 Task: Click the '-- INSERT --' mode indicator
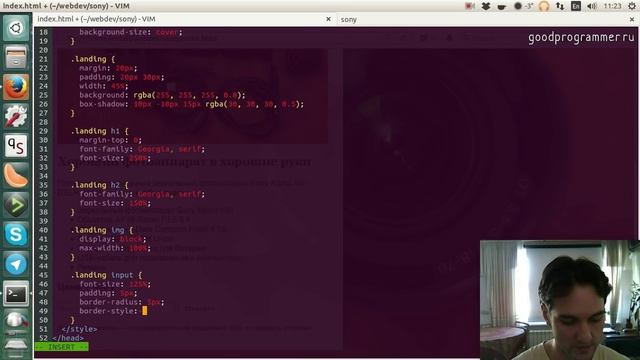(x=61, y=347)
